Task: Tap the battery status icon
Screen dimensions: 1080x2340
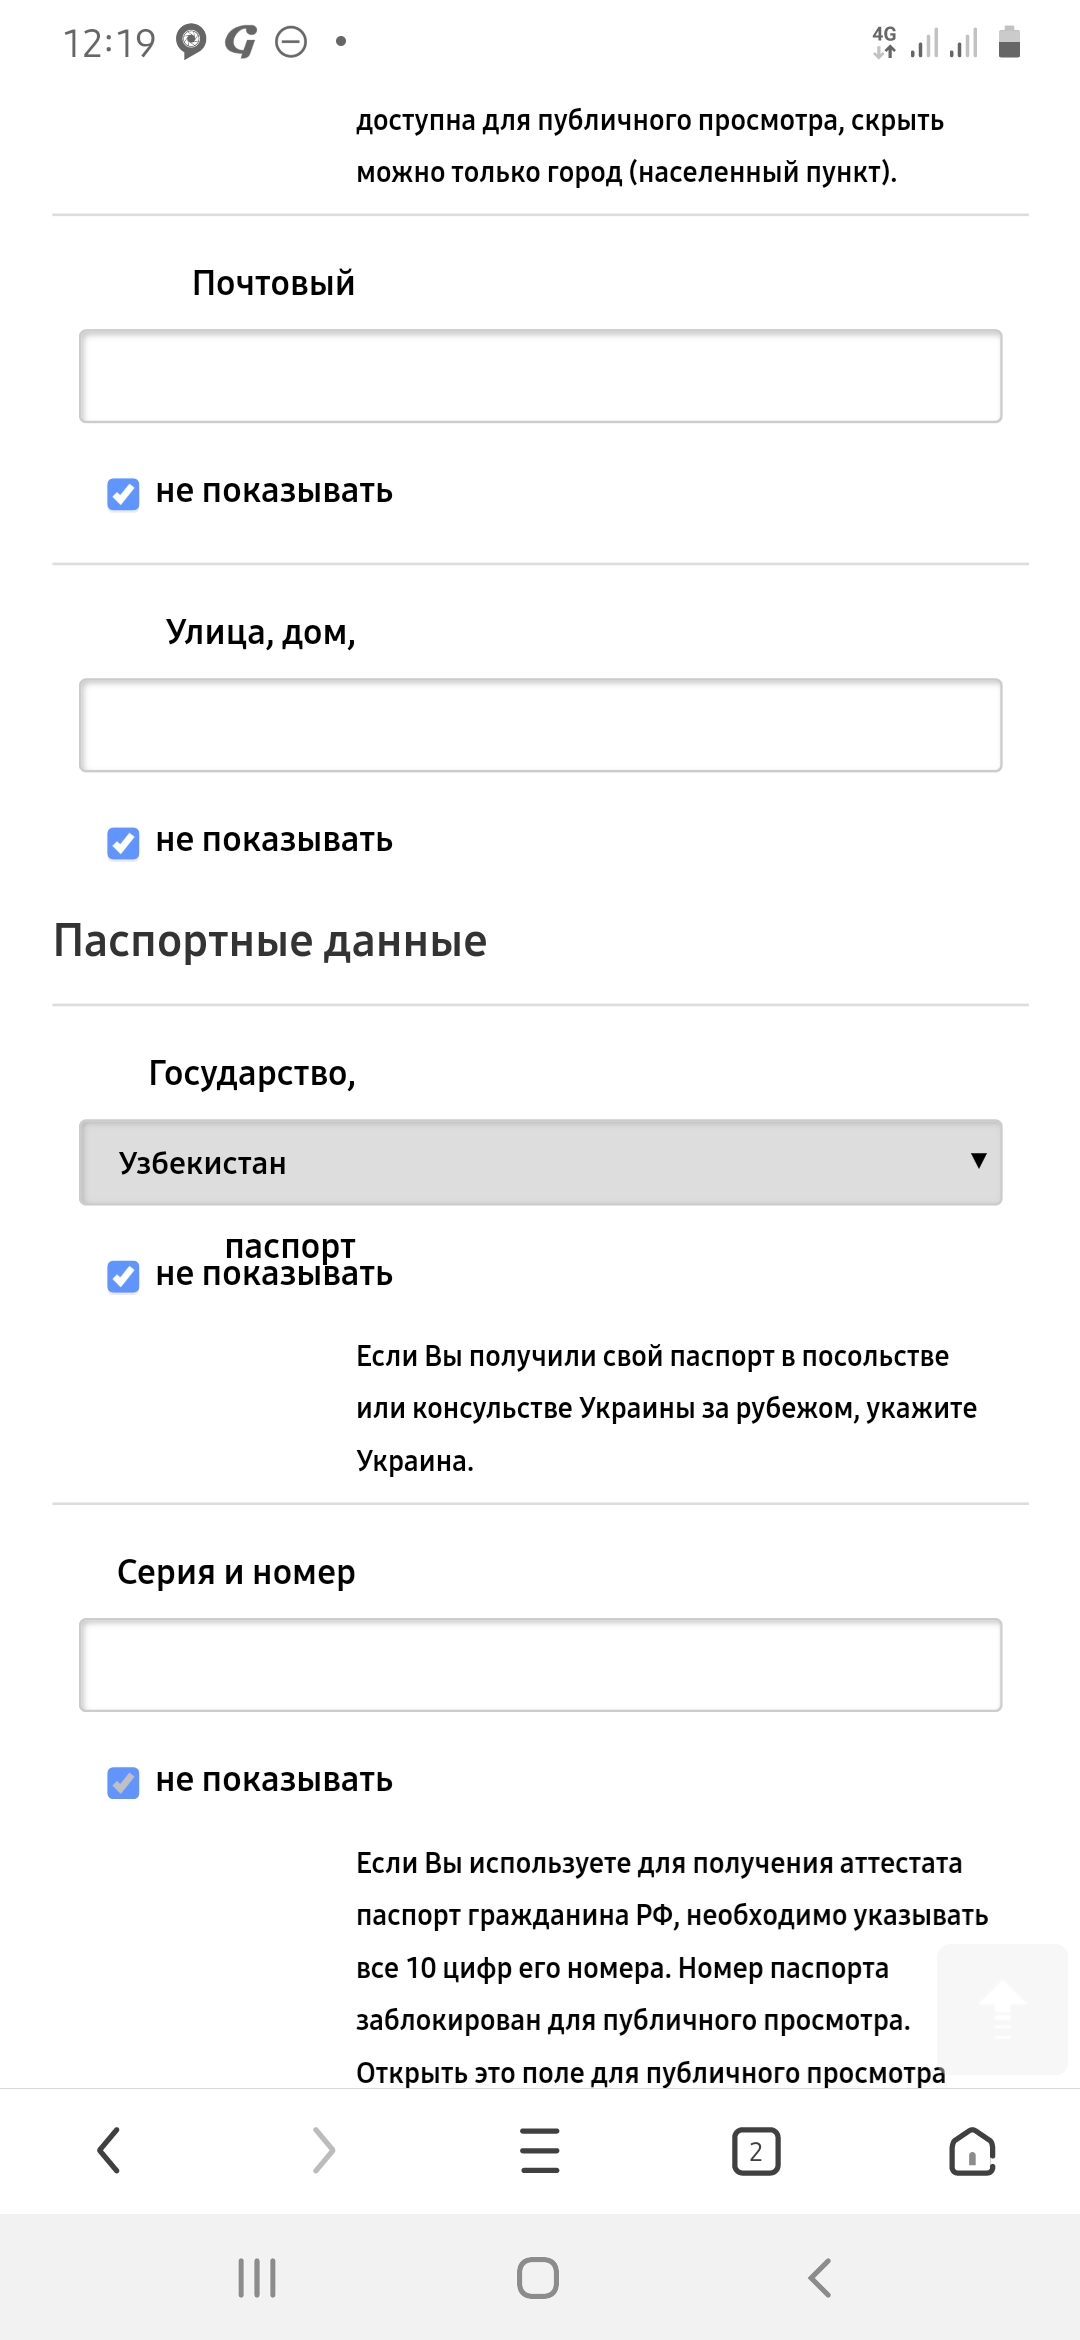Action: tap(1009, 42)
